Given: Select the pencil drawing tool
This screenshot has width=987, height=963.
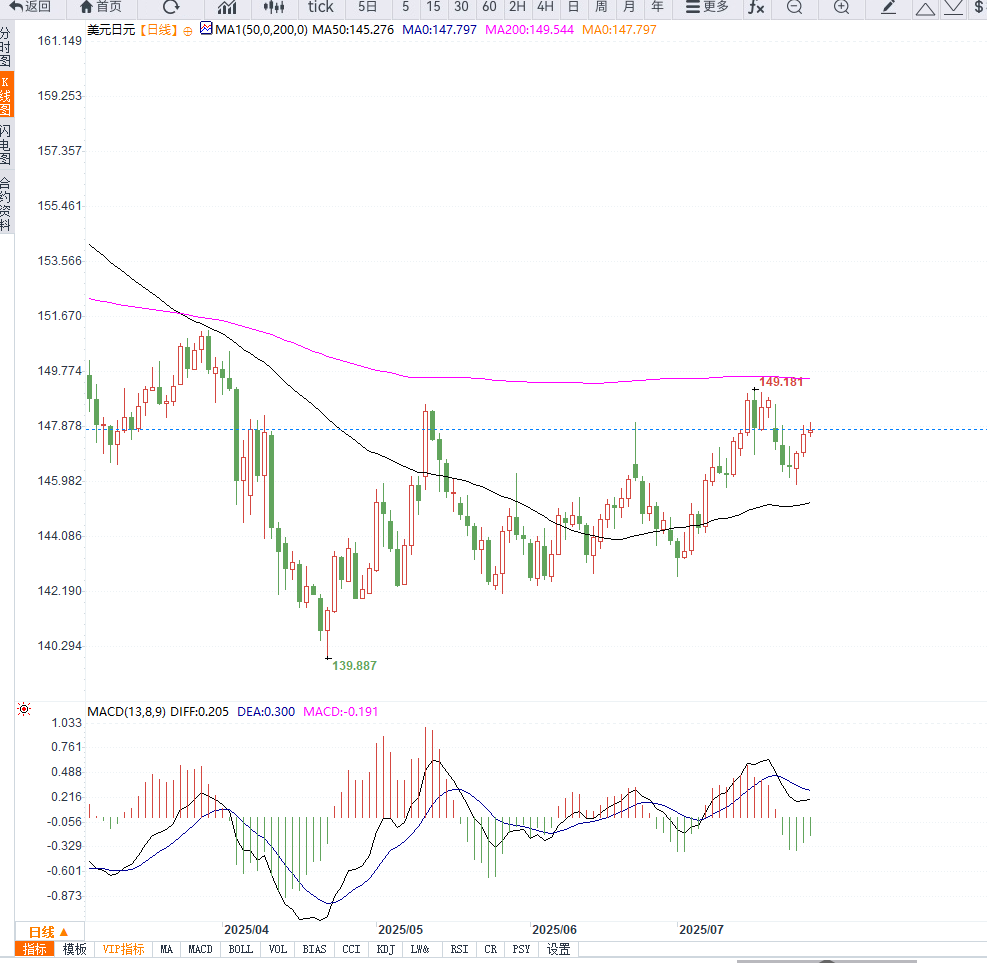Looking at the screenshot, I should (x=888, y=7).
